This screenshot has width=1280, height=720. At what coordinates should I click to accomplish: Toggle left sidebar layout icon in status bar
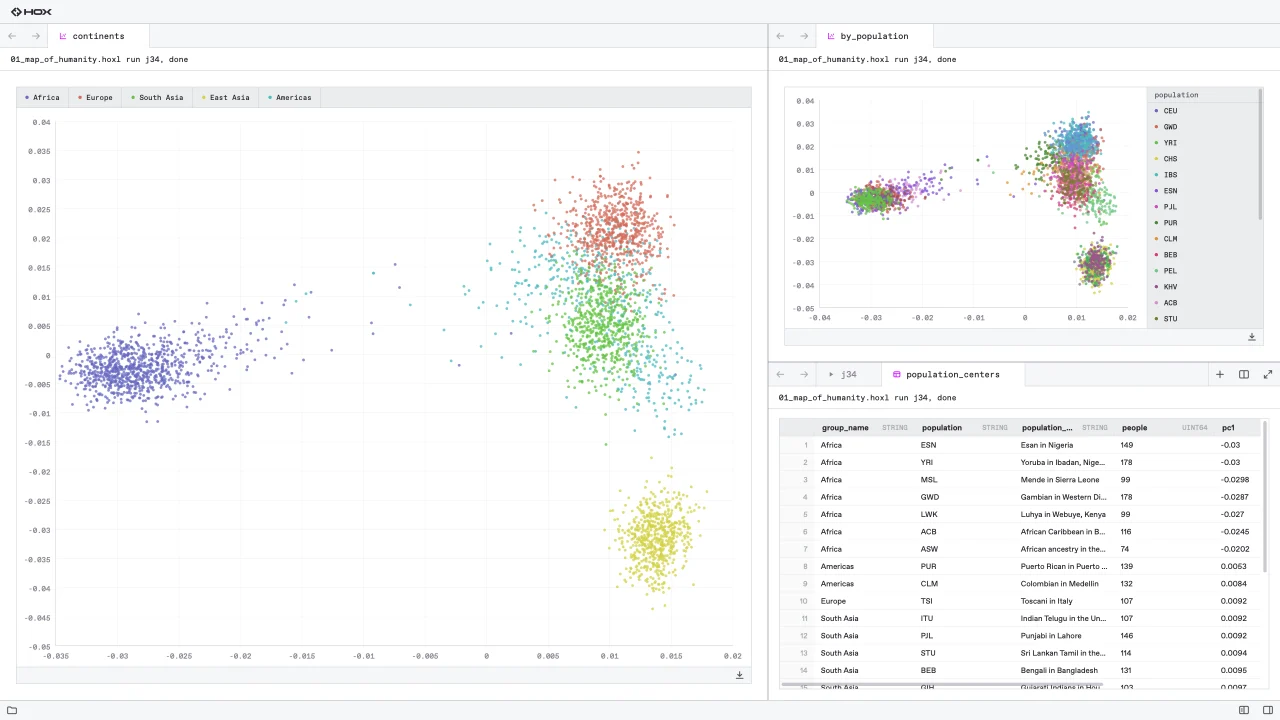[1244, 710]
